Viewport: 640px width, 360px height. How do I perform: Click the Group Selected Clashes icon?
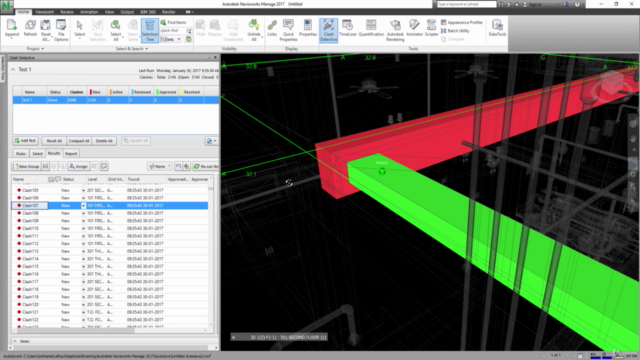(x=45, y=167)
